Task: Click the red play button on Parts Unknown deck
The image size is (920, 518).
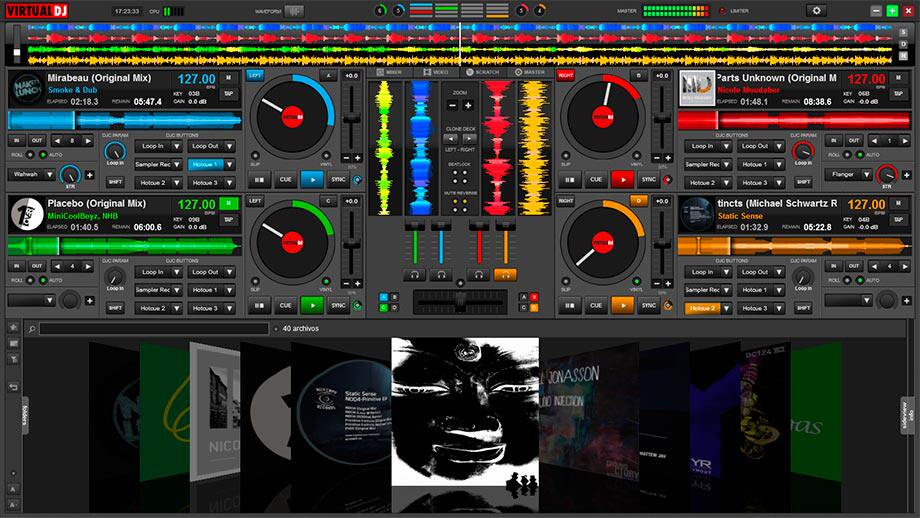Action: [x=622, y=180]
